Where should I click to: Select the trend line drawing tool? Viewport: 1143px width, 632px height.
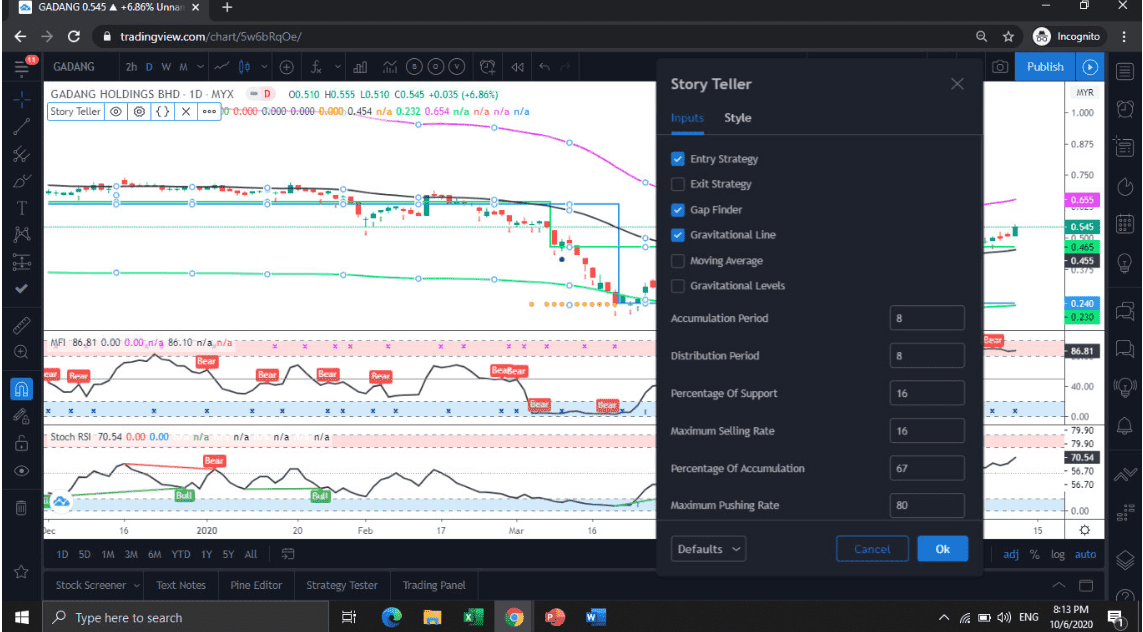click(22, 126)
